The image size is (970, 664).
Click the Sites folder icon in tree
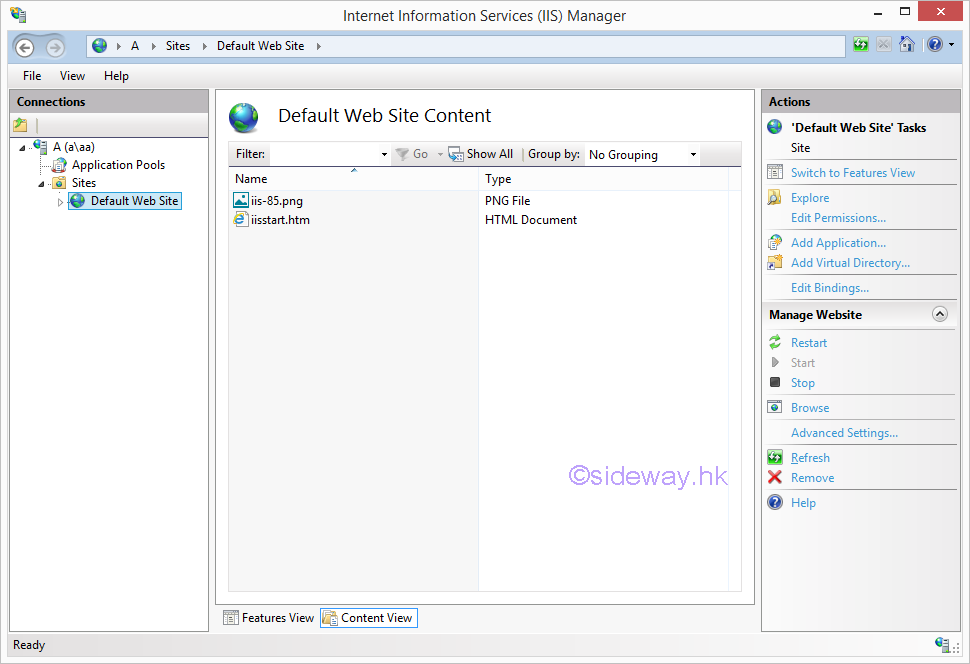(59, 183)
